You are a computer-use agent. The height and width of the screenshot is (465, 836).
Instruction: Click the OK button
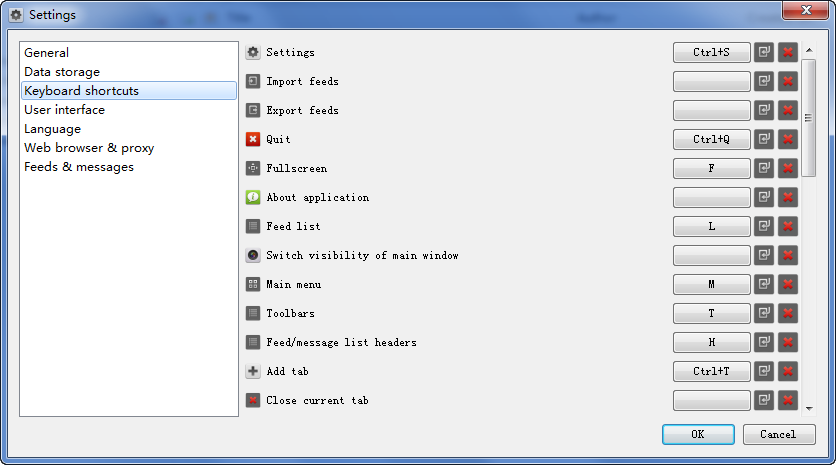[698, 434]
